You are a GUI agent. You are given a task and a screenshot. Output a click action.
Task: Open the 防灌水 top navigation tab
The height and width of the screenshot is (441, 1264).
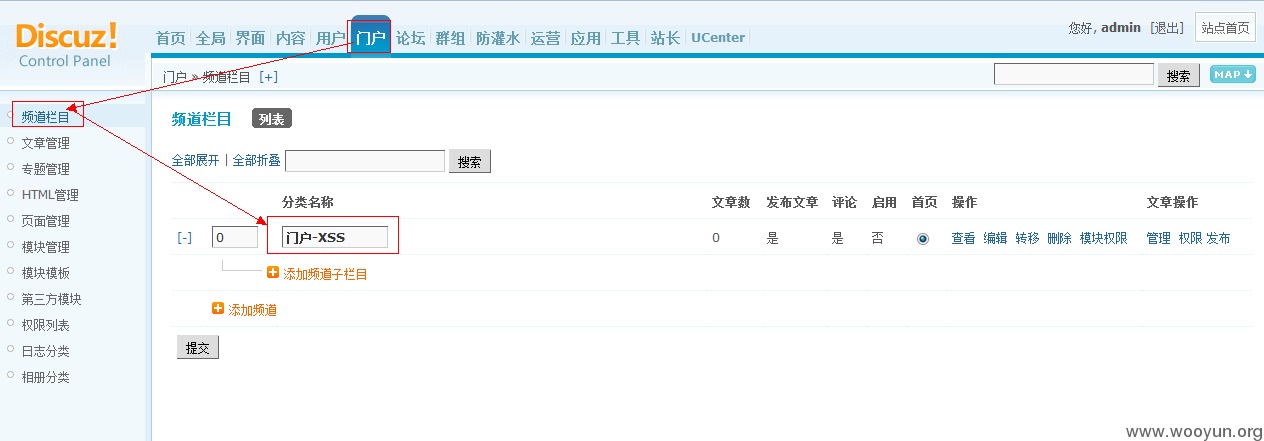(498, 38)
